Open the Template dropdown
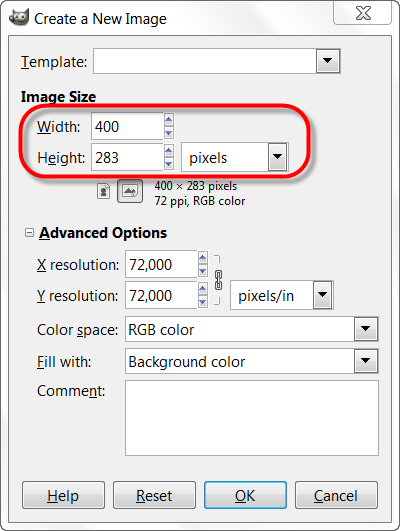 click(328, 61)
